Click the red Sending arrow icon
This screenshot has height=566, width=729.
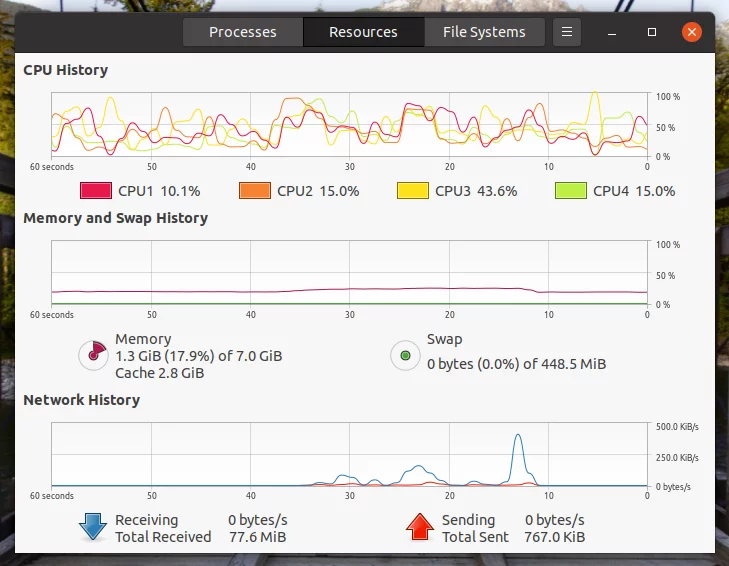(420, 527)
